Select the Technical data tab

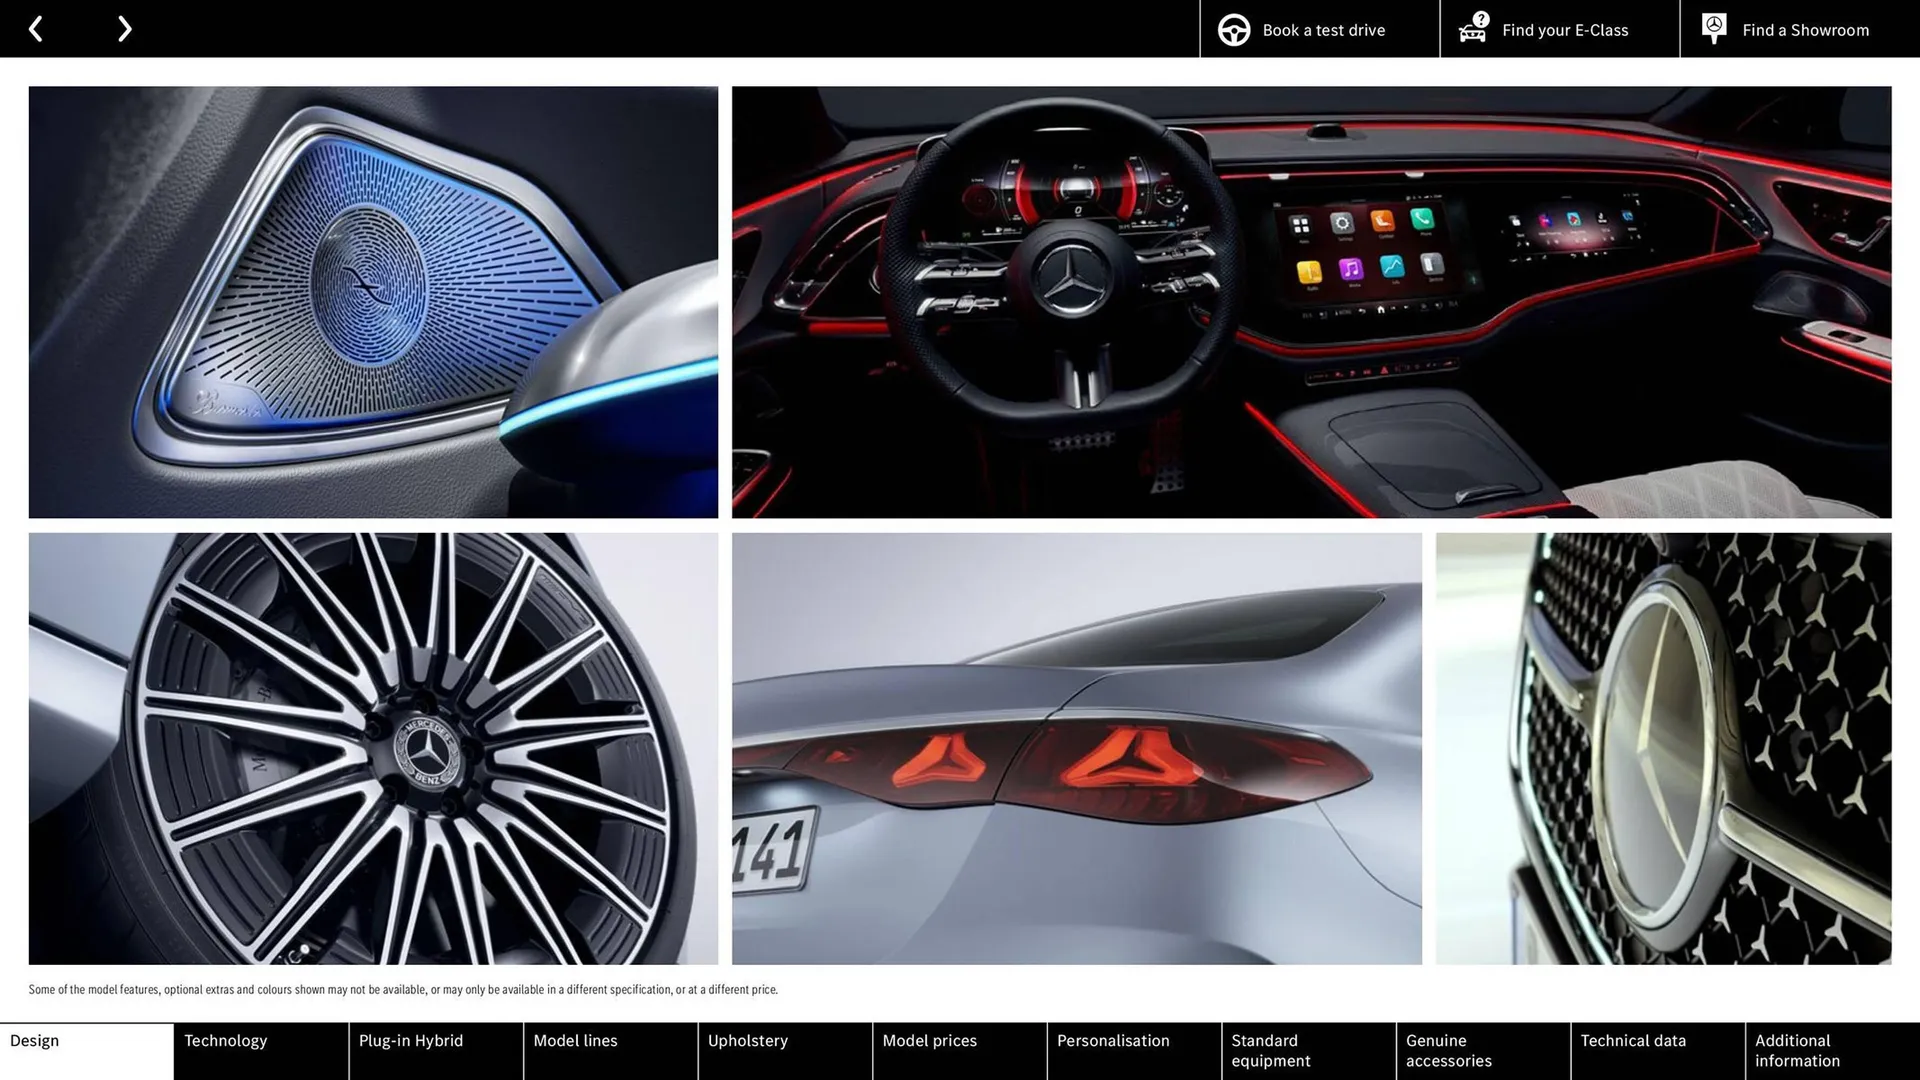click(1633, 1050)
